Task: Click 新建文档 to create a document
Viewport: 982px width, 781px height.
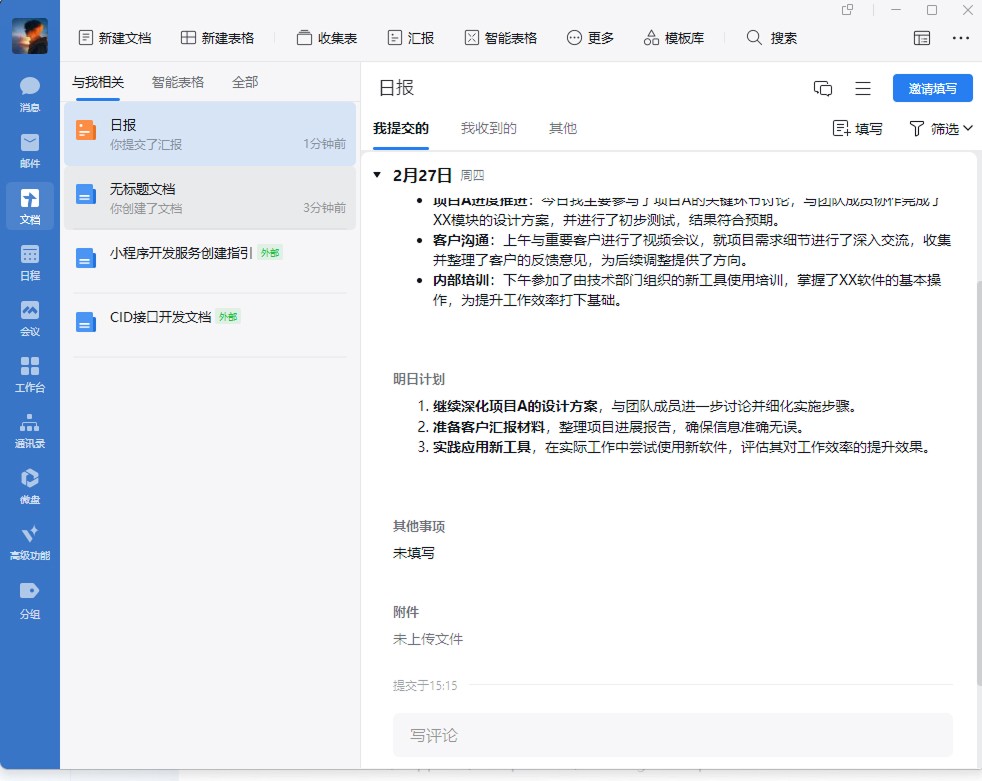Action: pyautogui.click(x=114, y=38)
